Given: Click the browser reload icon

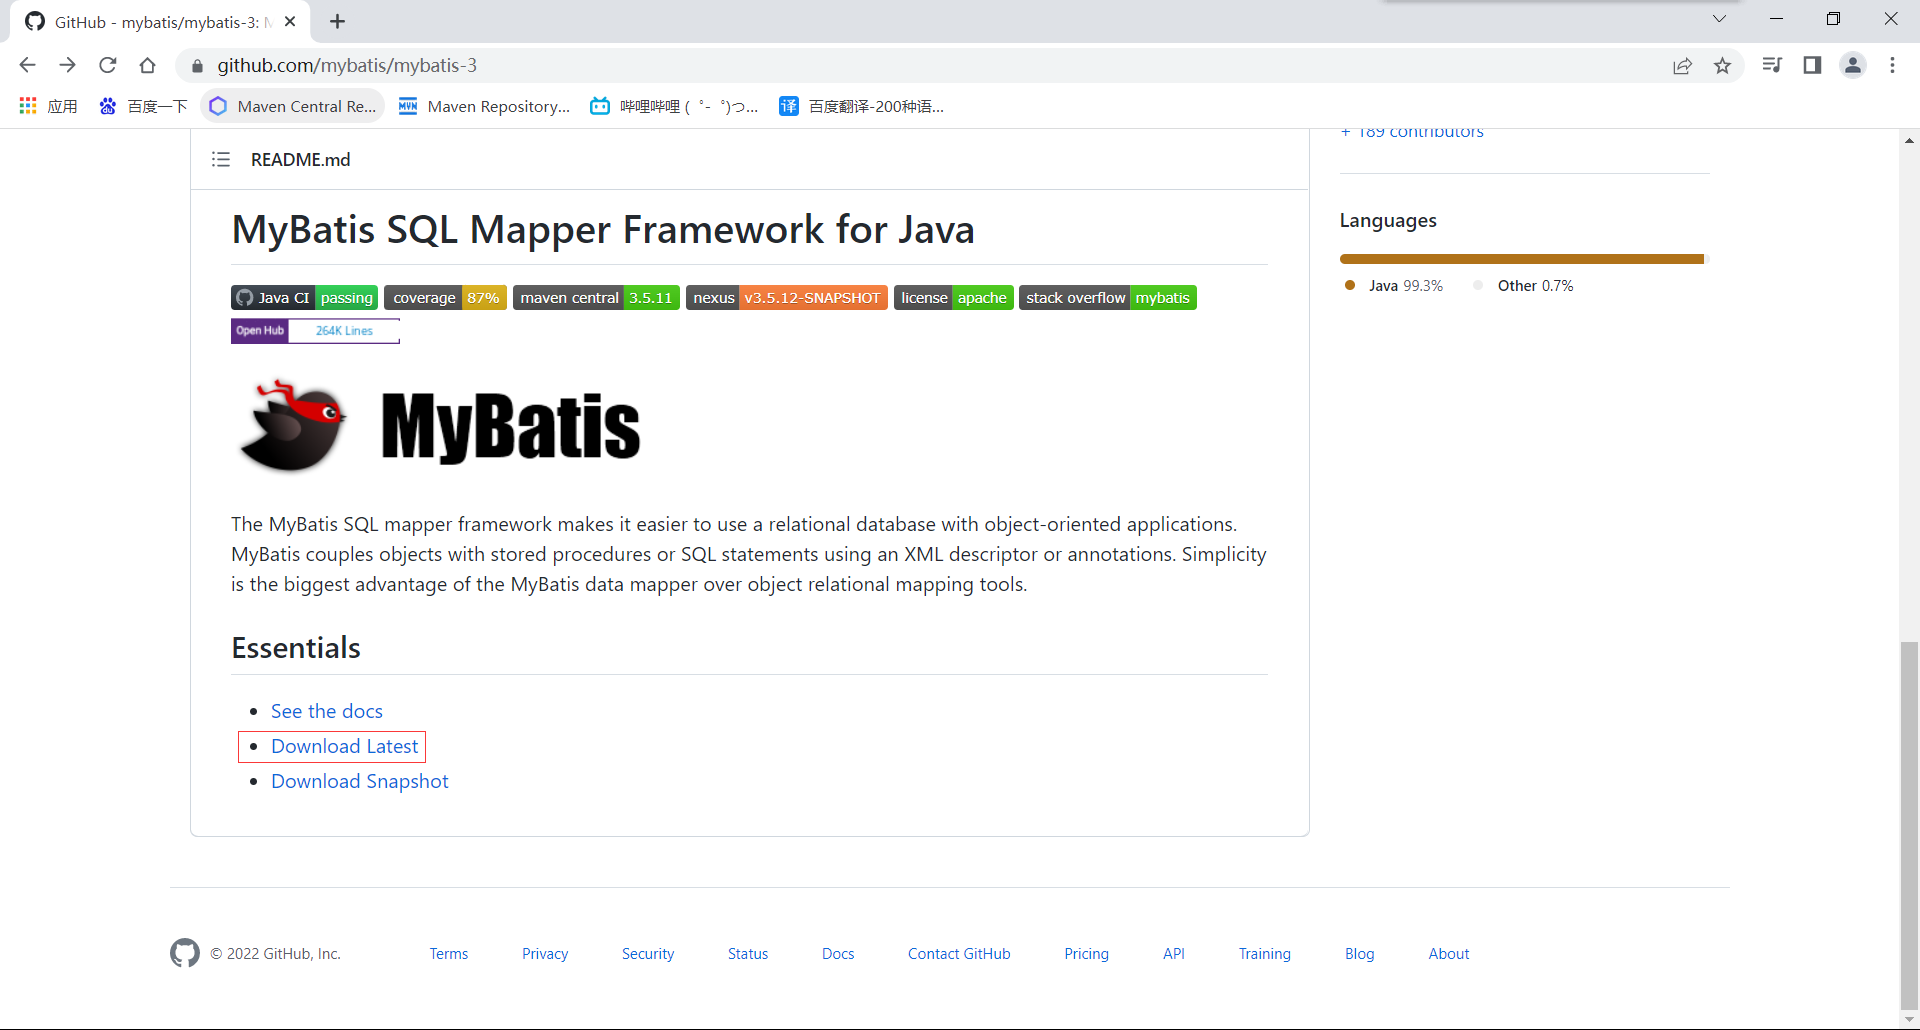Looking at the screenshot, I should point(108,65).
